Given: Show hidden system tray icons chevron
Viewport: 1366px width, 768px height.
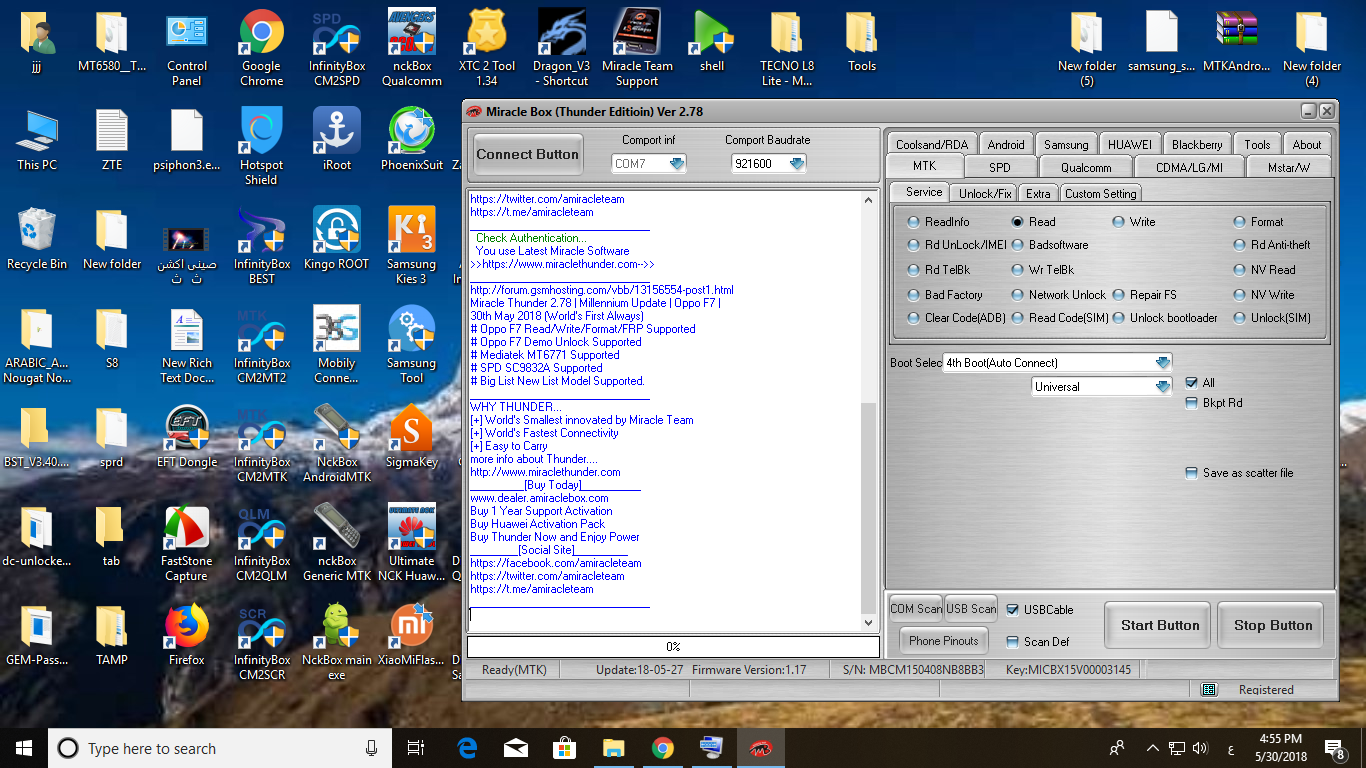Looking at the screenshot, I should [1152, 748].
